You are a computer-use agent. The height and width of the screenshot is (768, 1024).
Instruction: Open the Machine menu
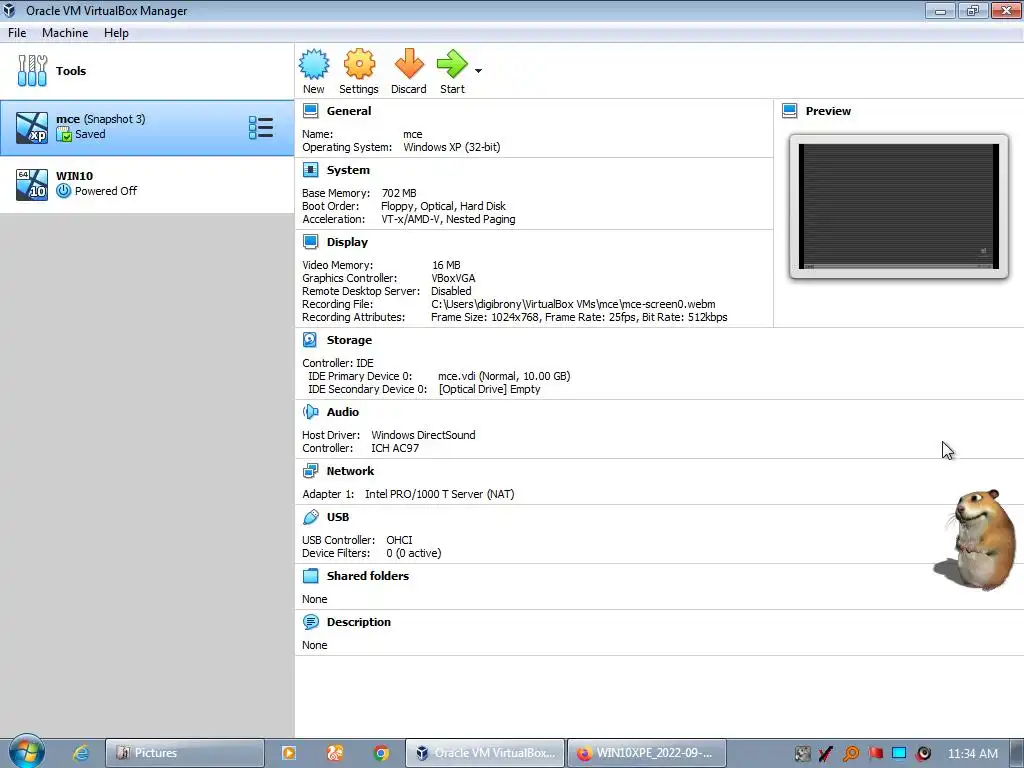[x=65, y=33]
